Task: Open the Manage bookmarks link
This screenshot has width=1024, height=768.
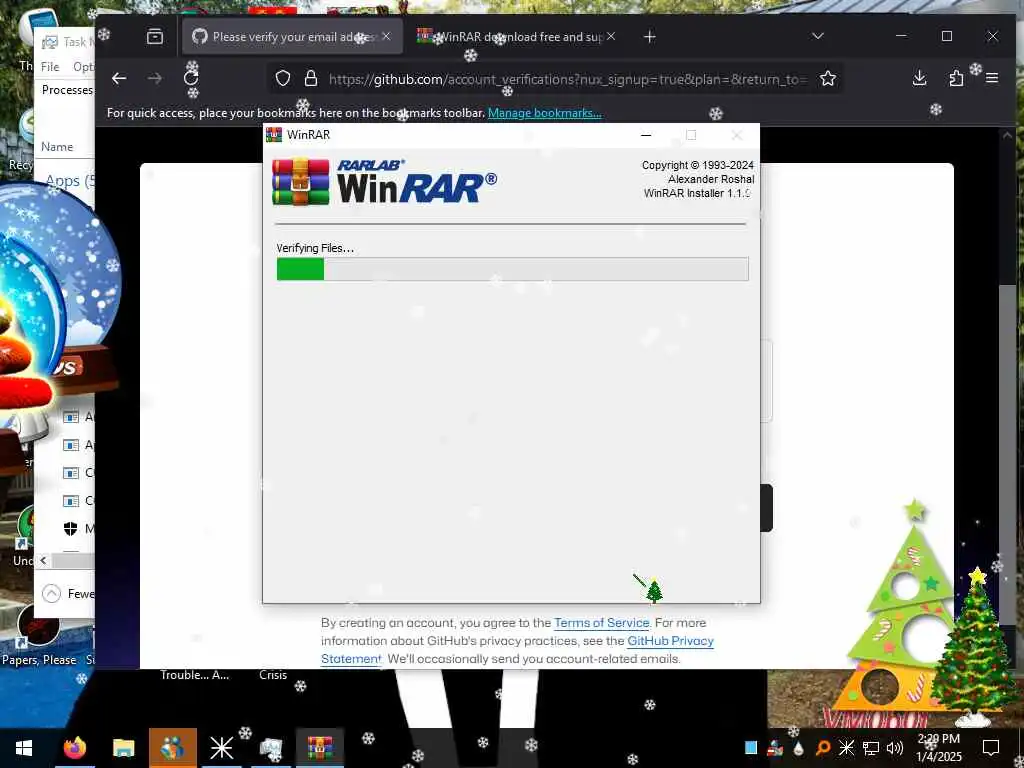Action: point(545,113)
